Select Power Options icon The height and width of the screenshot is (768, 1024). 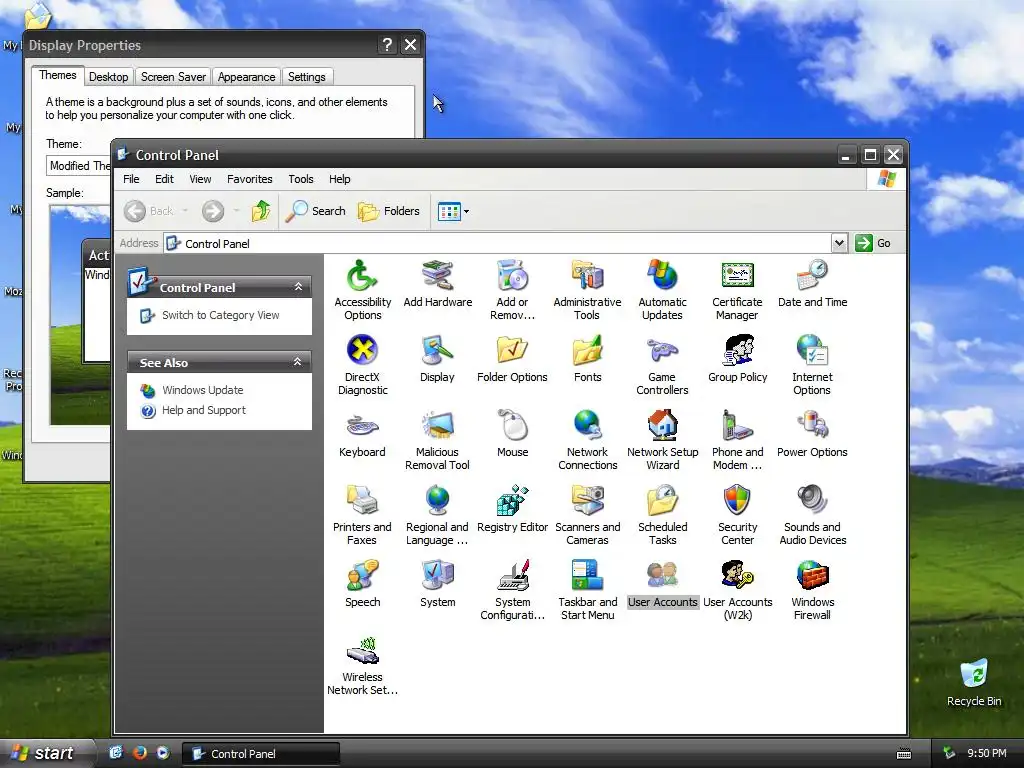[812, 426]
